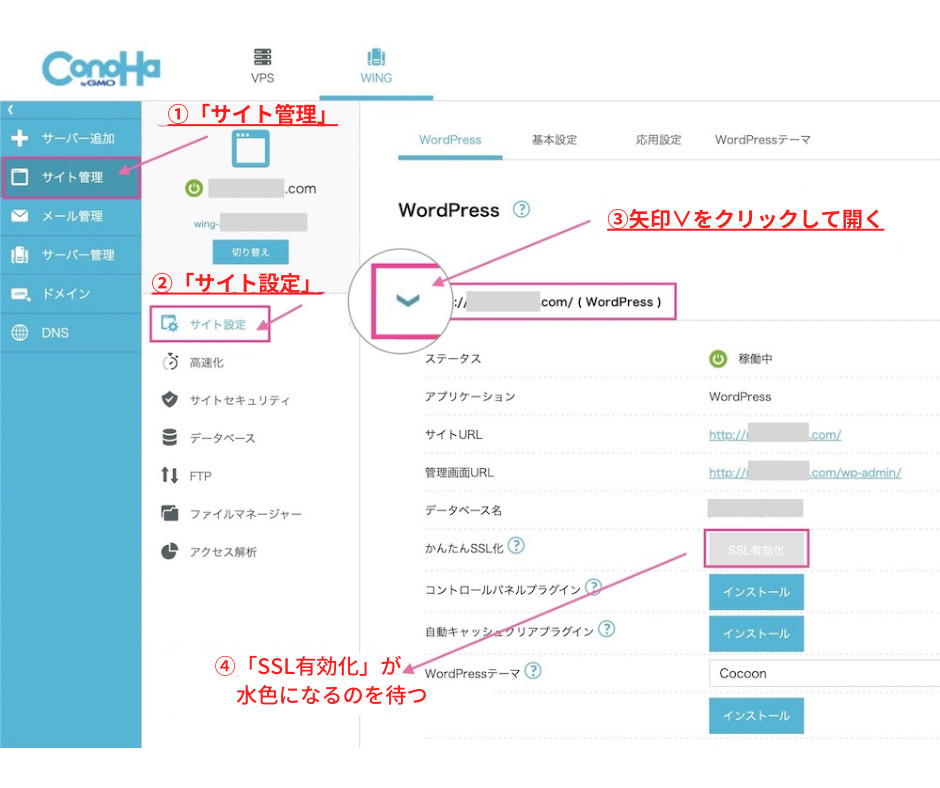The image size is (940, 788).
Task: Click the stopwatch icon for 高速化
Action: coord(170,362)
